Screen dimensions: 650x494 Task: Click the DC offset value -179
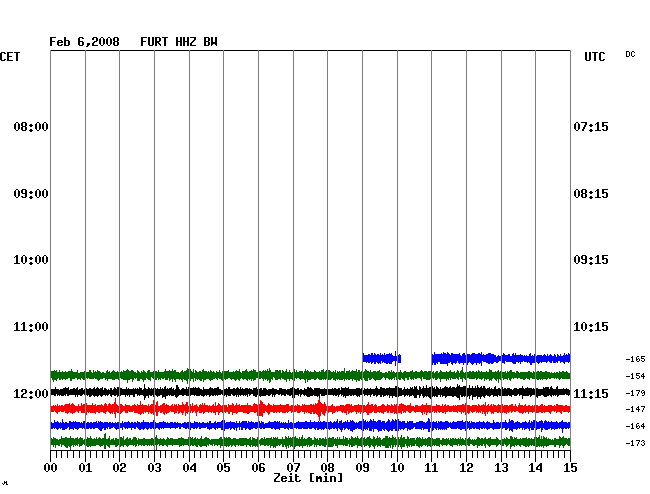pos(635,392)
